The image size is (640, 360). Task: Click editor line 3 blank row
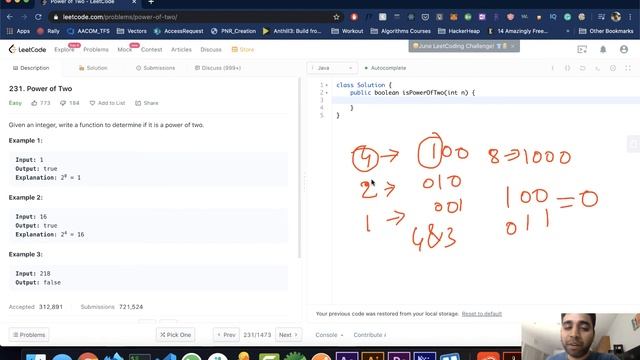(486, 100)
